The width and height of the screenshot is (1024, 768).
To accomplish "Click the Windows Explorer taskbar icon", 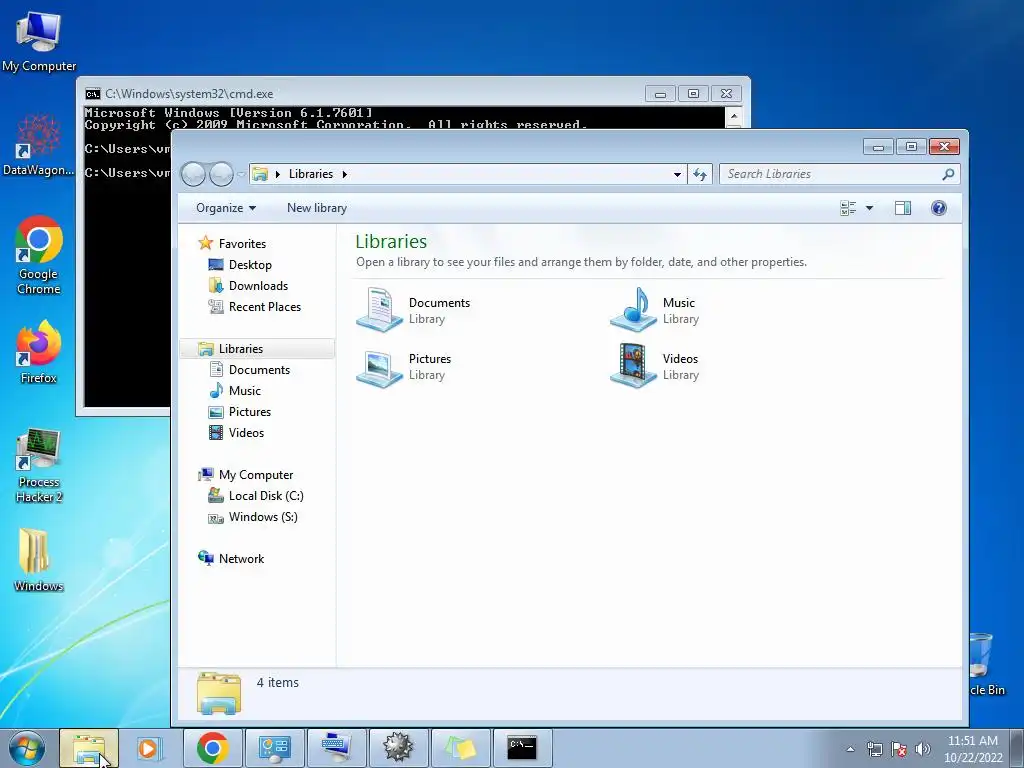I will click(x=89, y=748).
